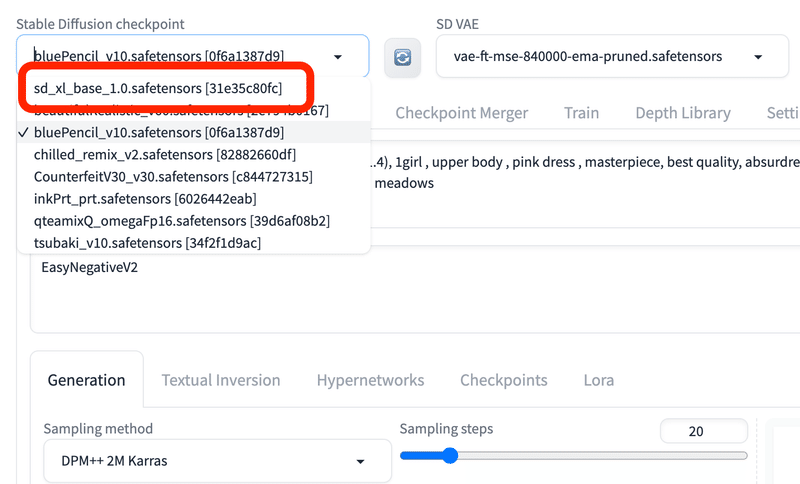This screenshot has width=800, height=484.
Task: Open the Depth Library tab
Action: 683,113
